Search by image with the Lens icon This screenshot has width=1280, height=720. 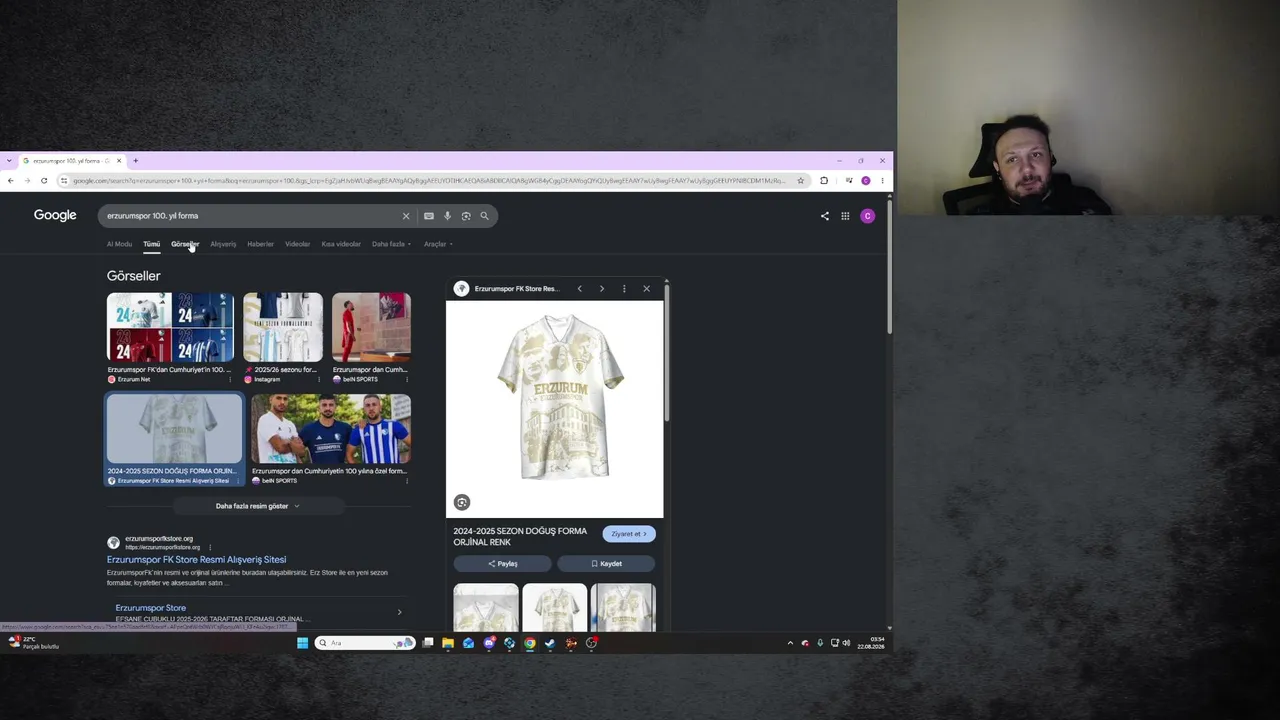[x=466, y=216]
